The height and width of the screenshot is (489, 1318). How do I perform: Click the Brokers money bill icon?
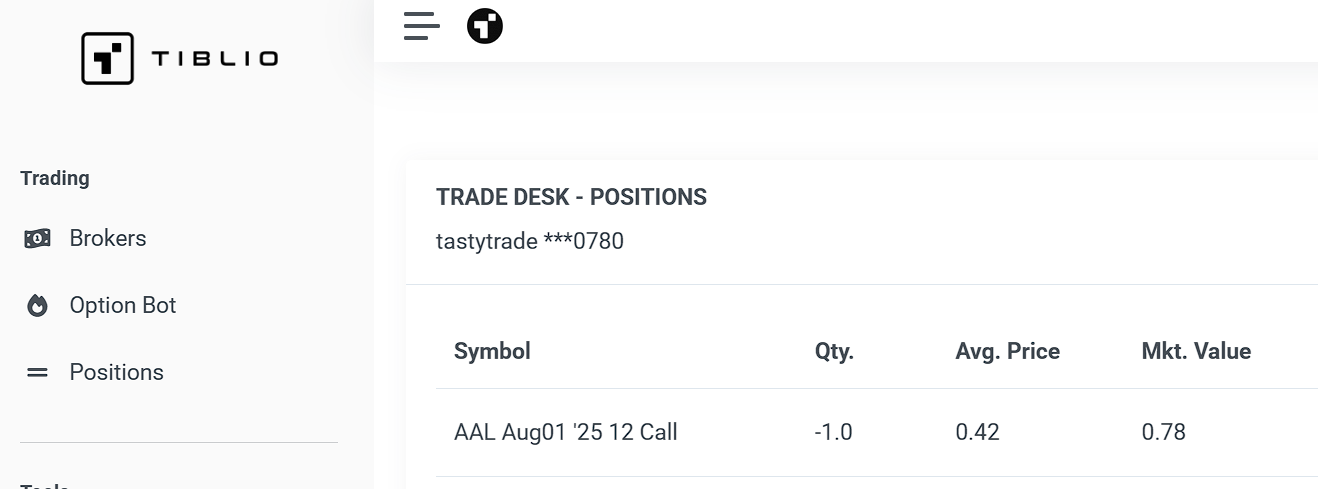[x=37, y=239]
